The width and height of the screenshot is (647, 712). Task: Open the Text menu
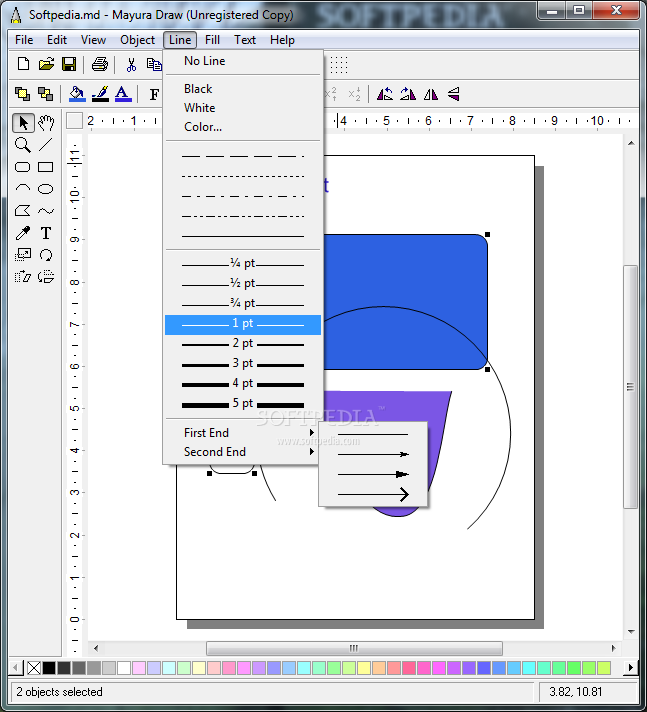(245, 40)
